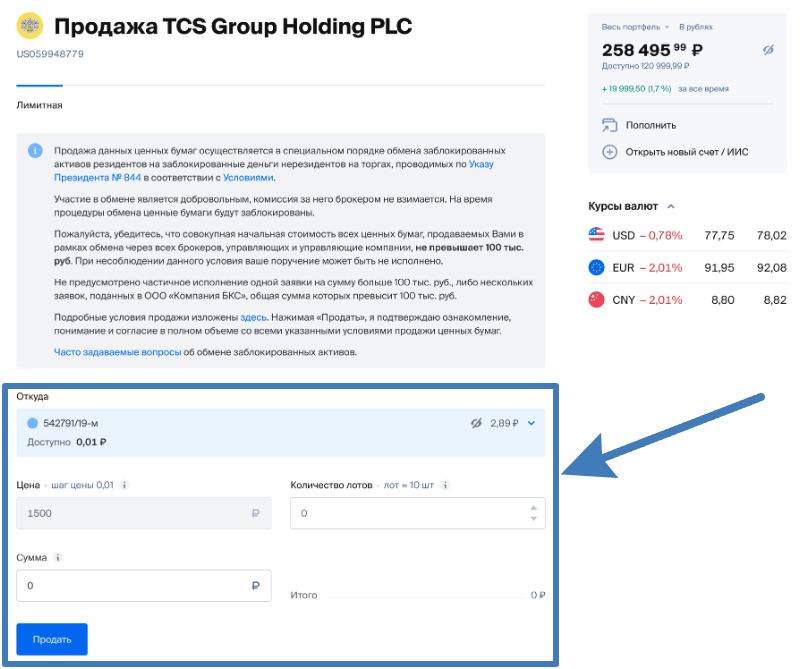Expand the source account selector chevron
The image size is (809, 669).
(x=532, y=423)
